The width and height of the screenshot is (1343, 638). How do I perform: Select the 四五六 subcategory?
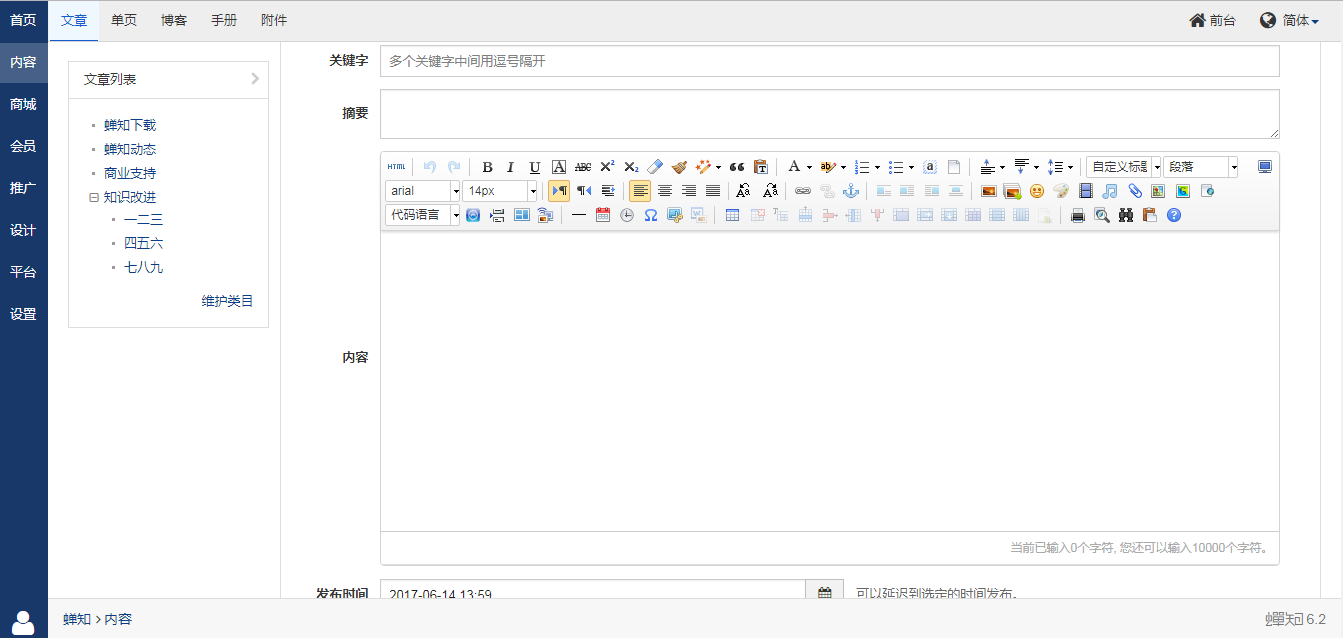(143, 243)
